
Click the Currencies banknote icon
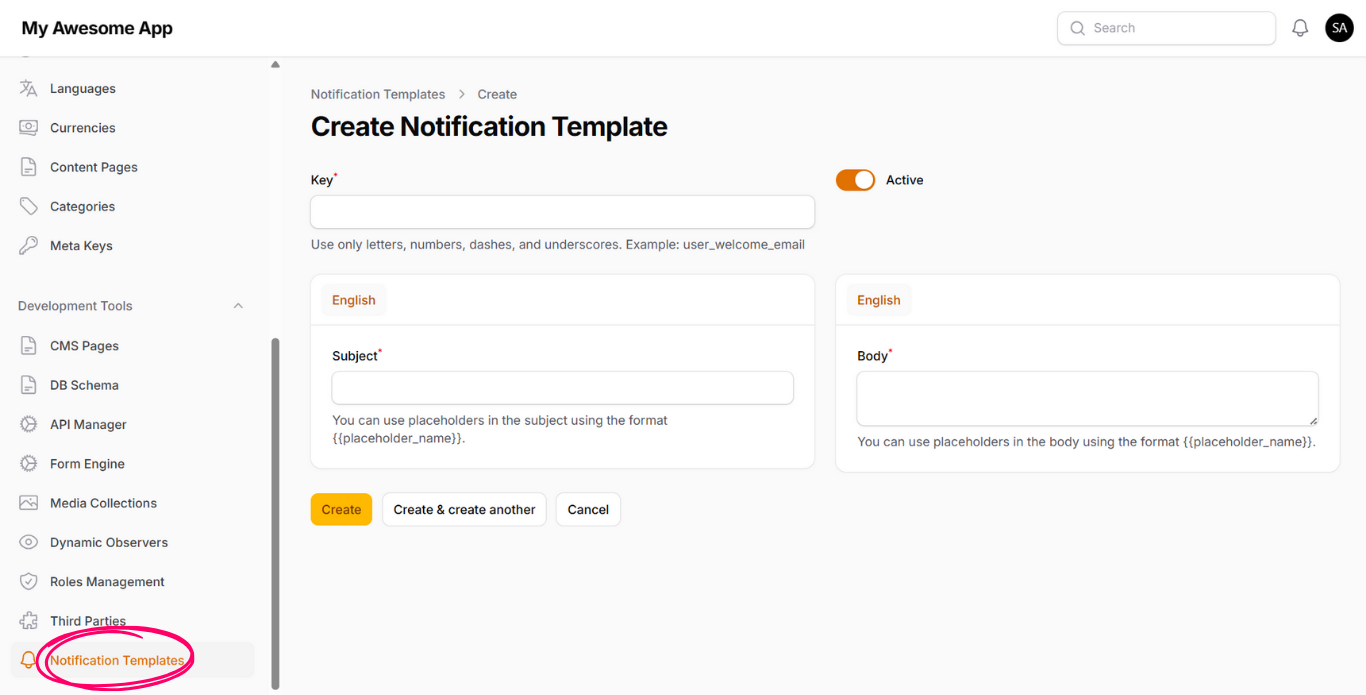point(29,128)
